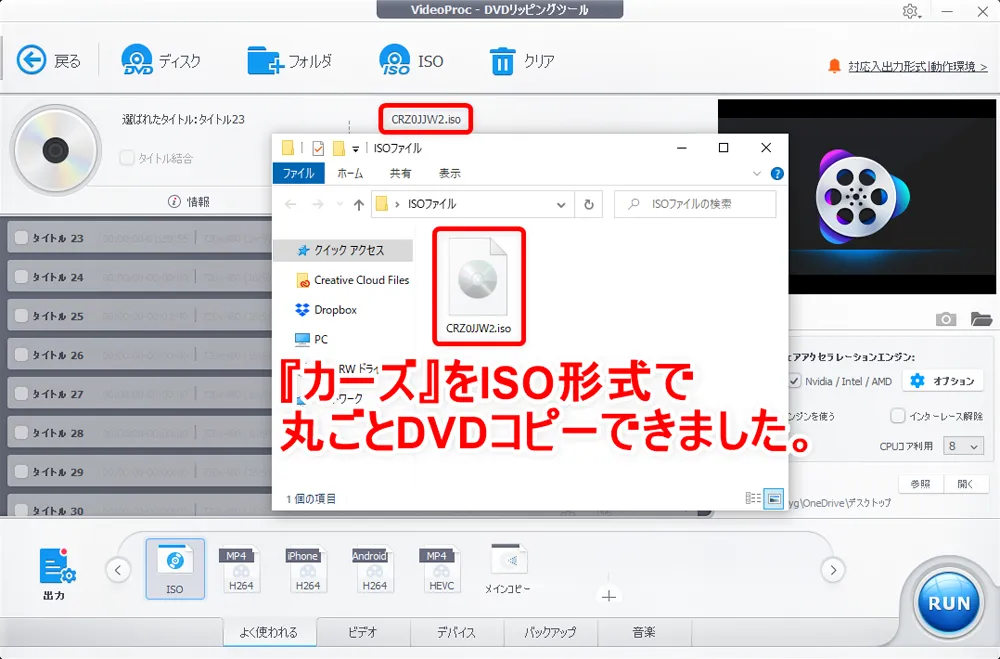Viewport: 1000px width, 659px height.
Task: Click the VideoProc preview video area
Action: [857, 196]
